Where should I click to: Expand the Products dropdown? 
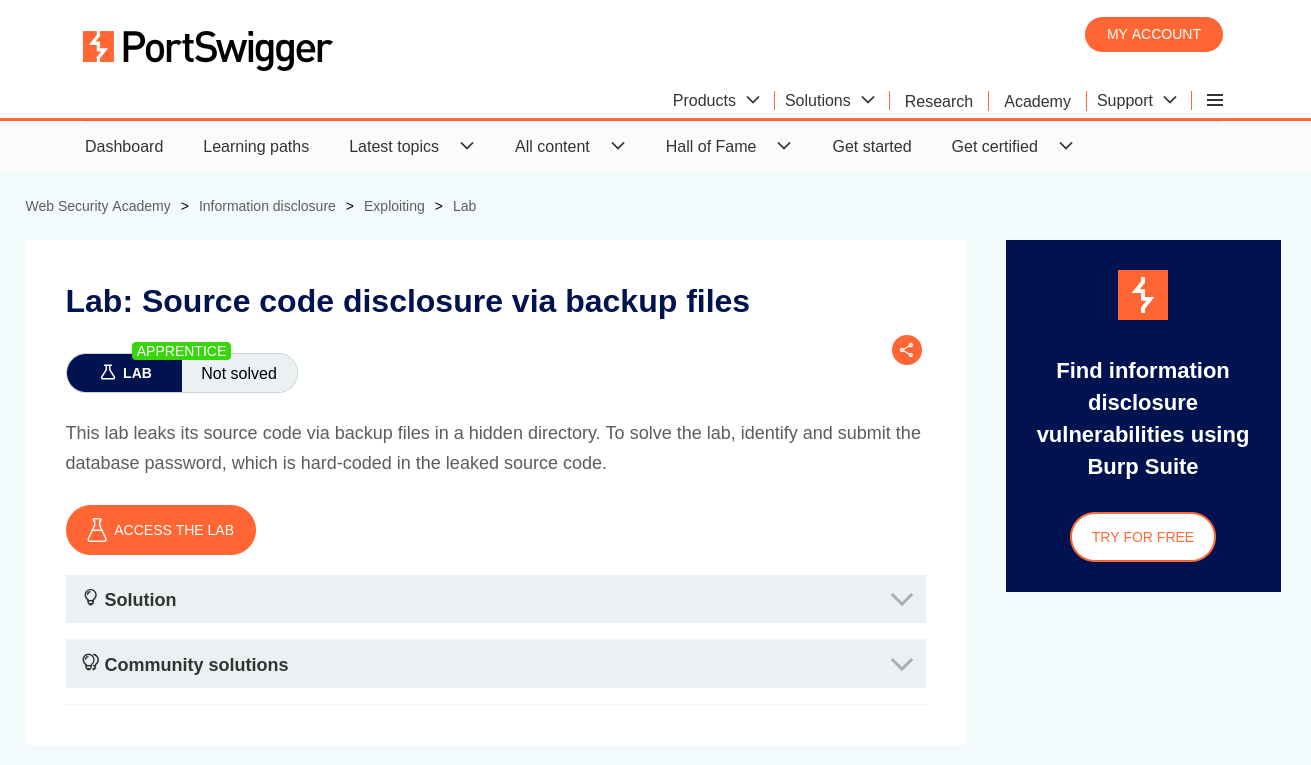[716, 100]
